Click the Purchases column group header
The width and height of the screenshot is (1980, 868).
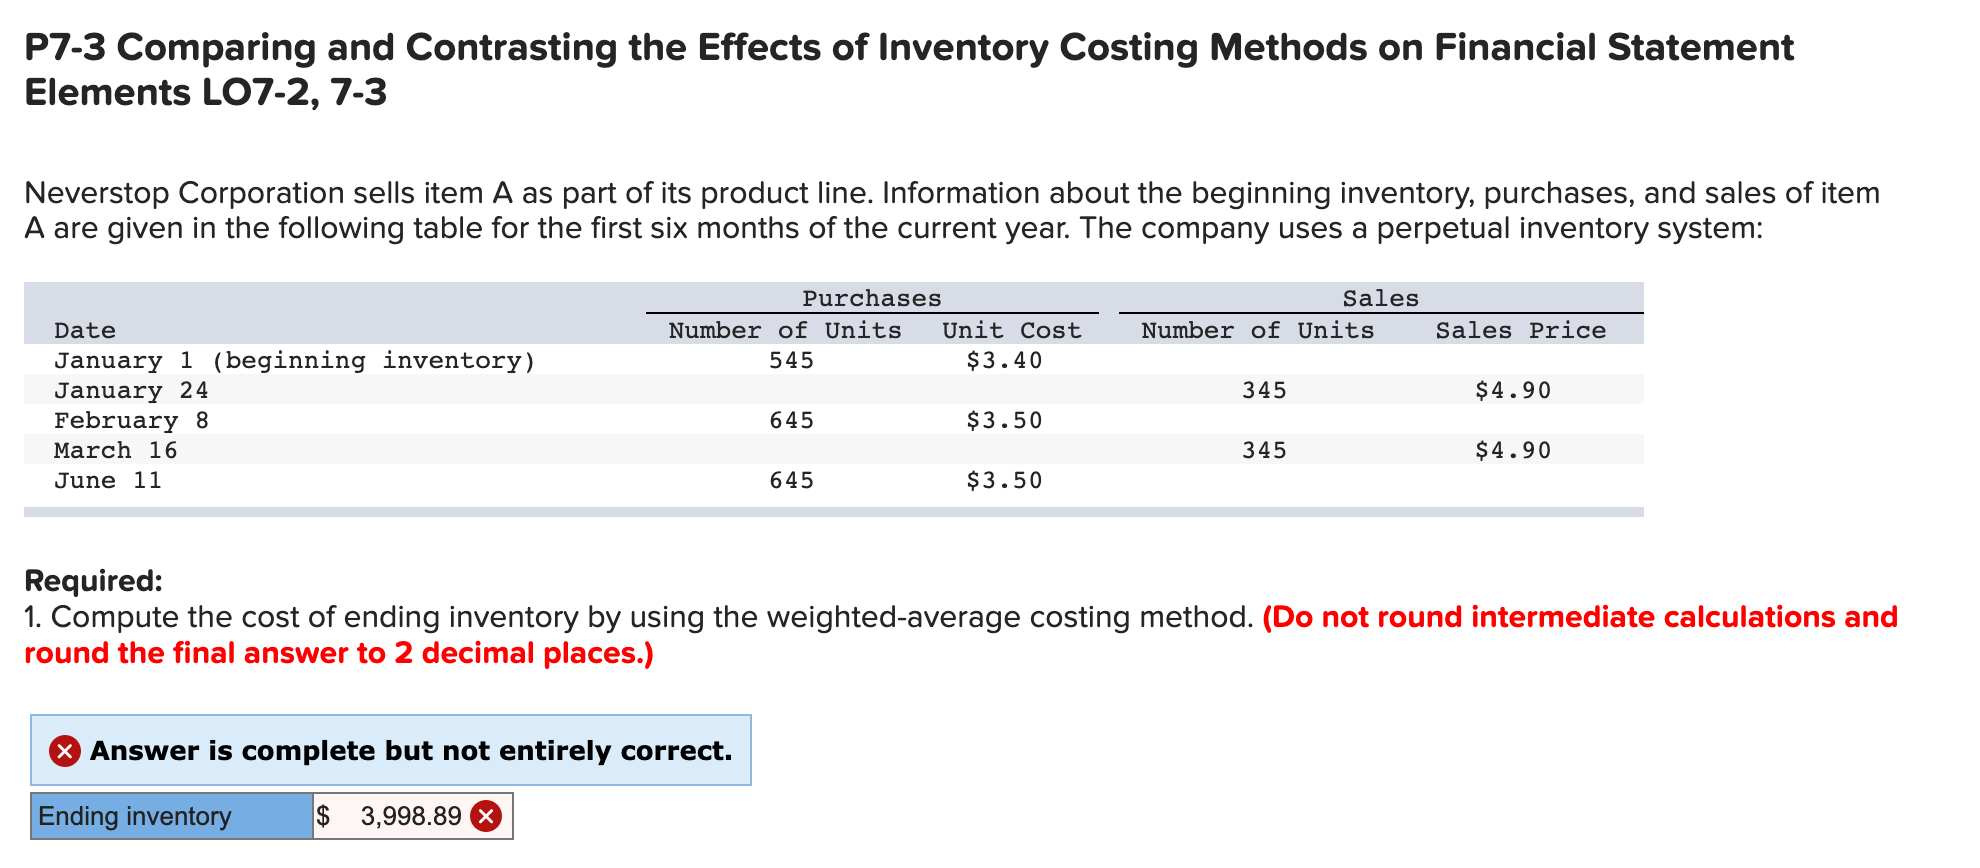[x=872, y=298]
